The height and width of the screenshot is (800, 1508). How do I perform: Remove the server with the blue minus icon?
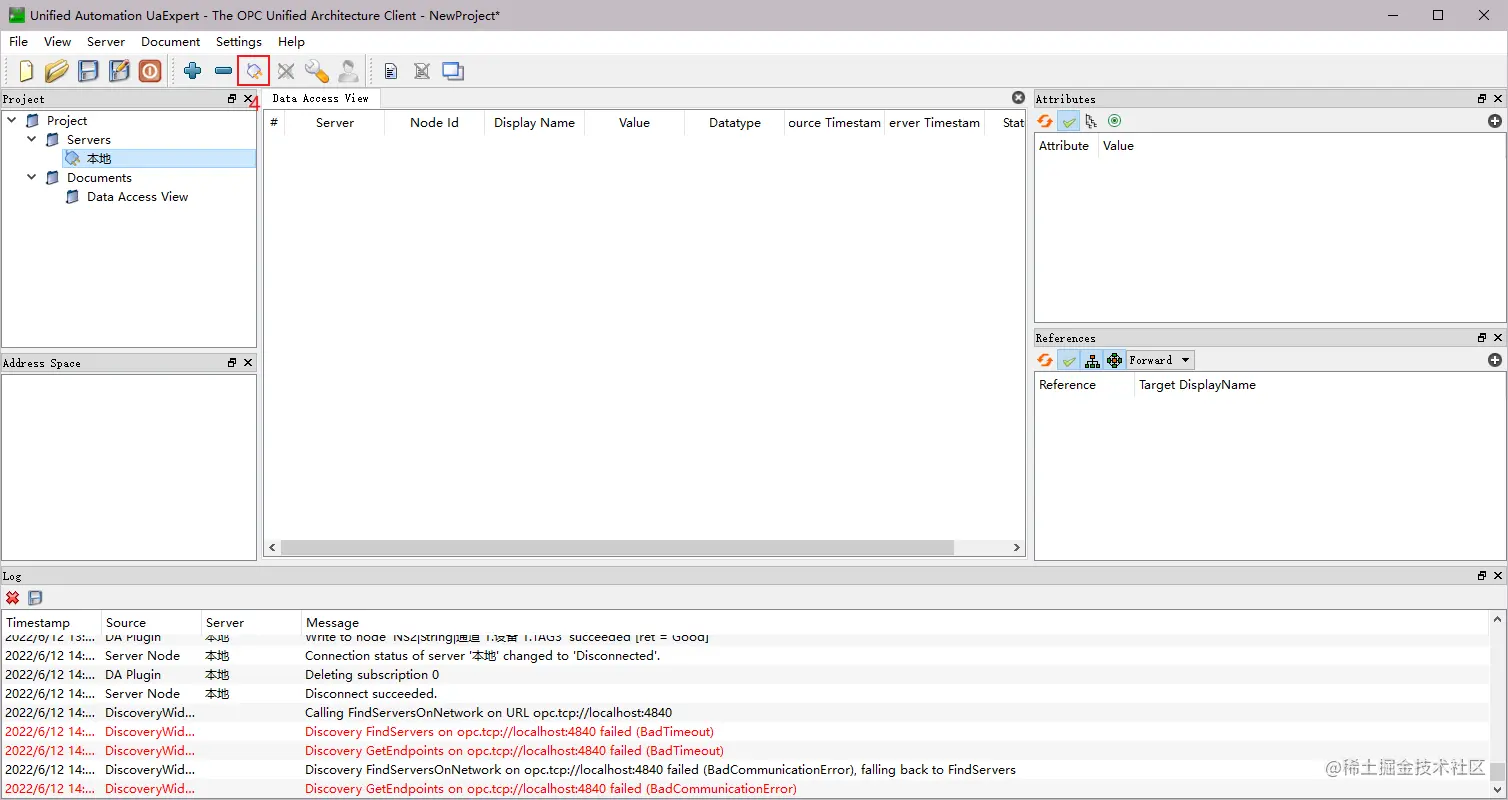tap(223, 71)
